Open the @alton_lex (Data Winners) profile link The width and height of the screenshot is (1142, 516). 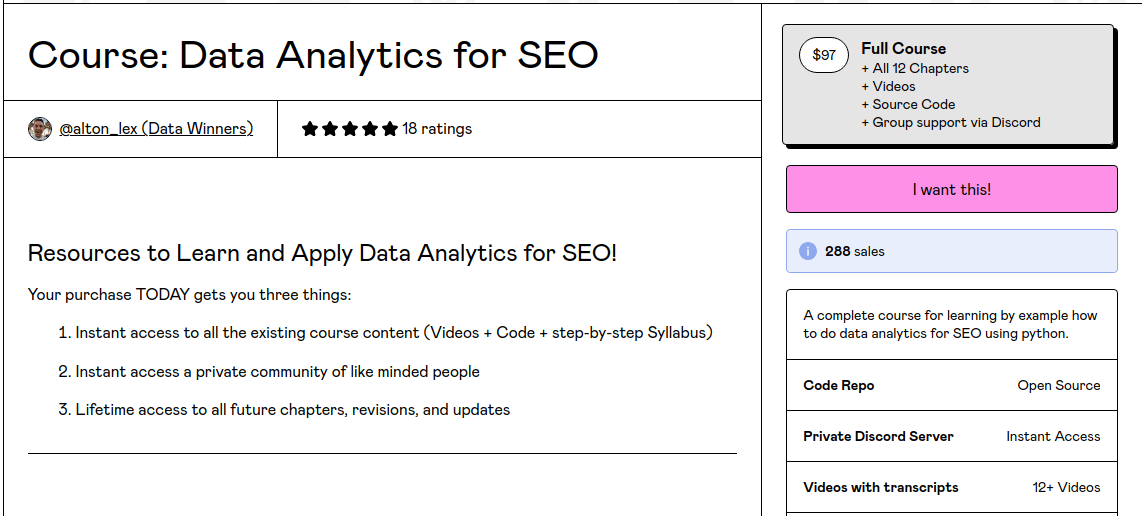pyautogui.click(x=156, y=129)
